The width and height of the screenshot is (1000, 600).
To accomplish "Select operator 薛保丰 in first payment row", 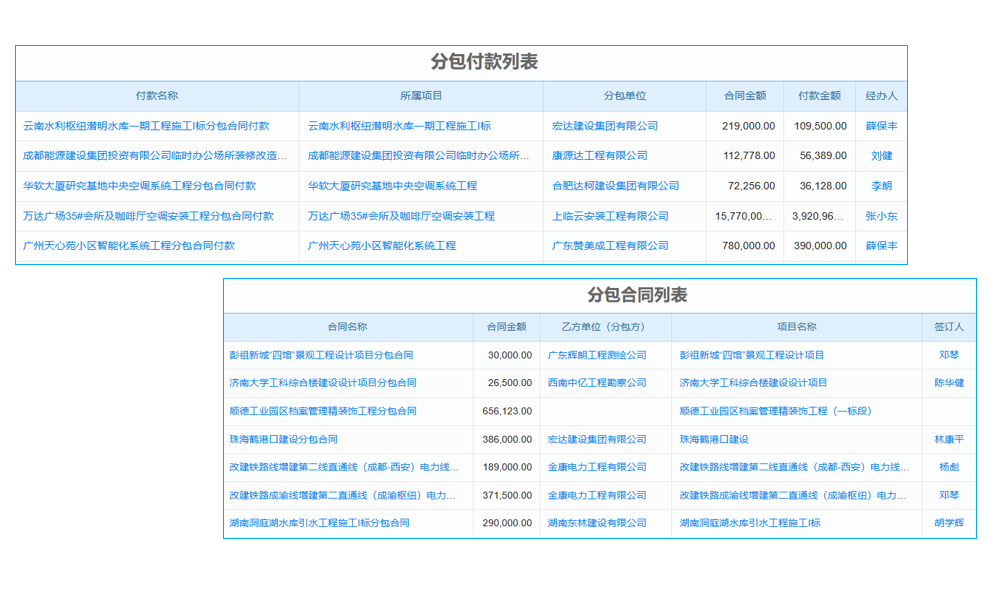I will pos(875,124).
